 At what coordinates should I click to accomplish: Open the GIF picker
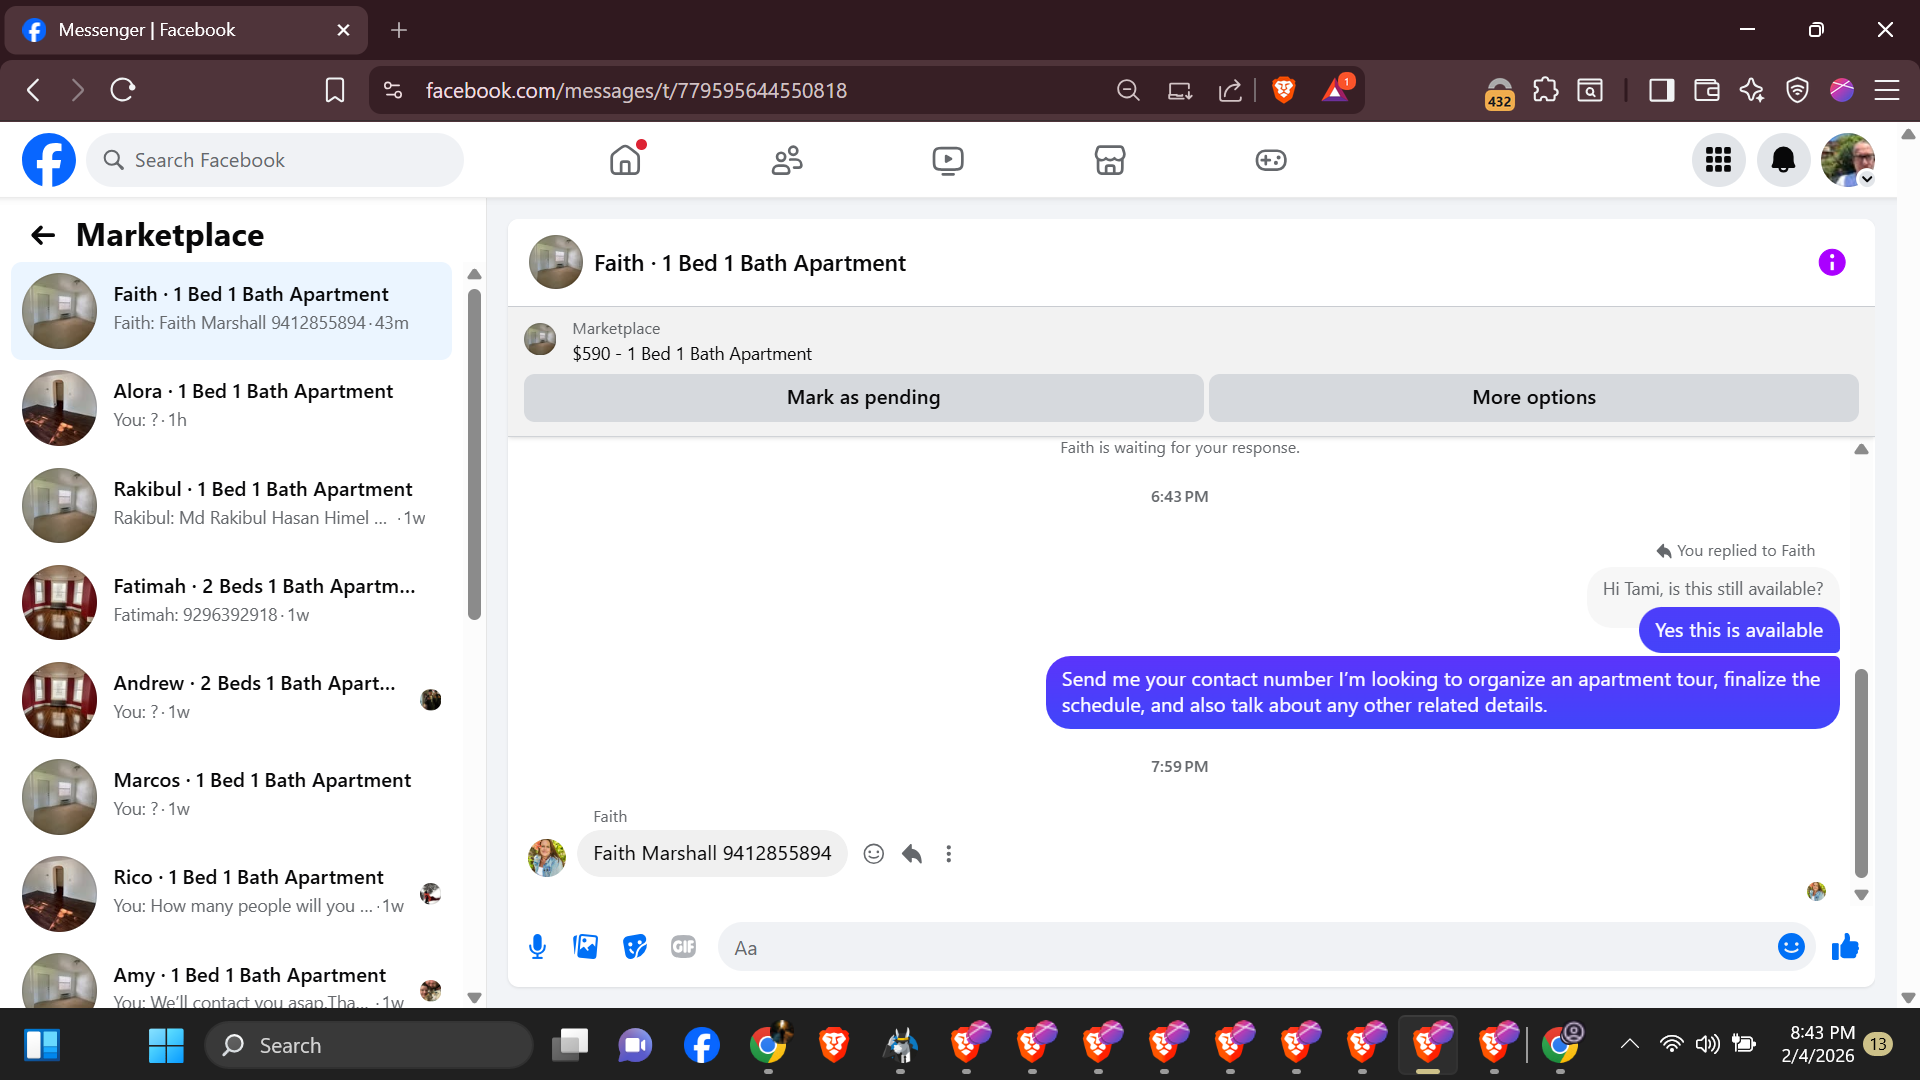pos(683,946)
